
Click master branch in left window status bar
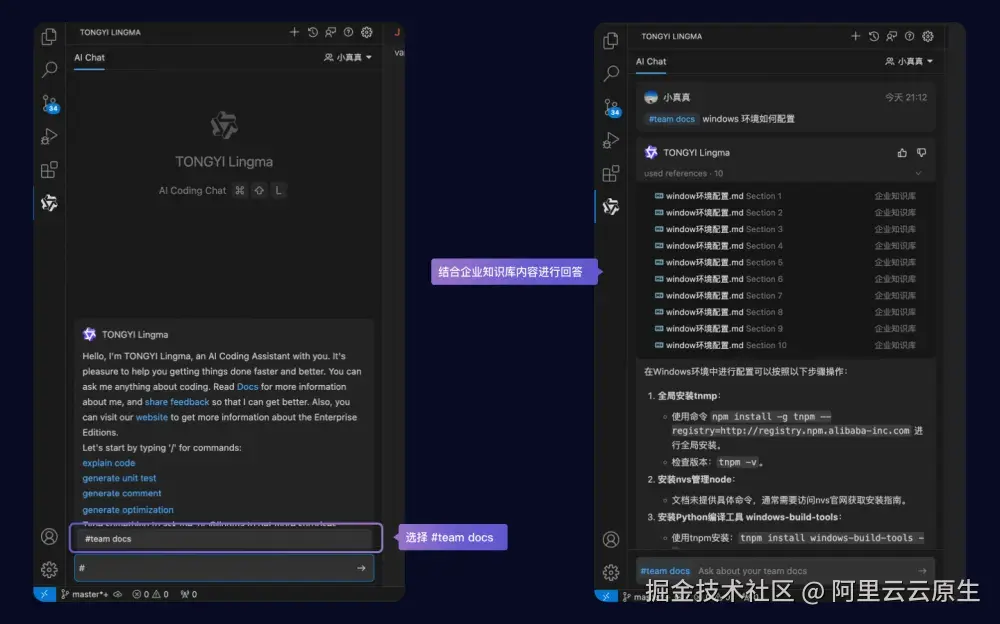(85, 594)
